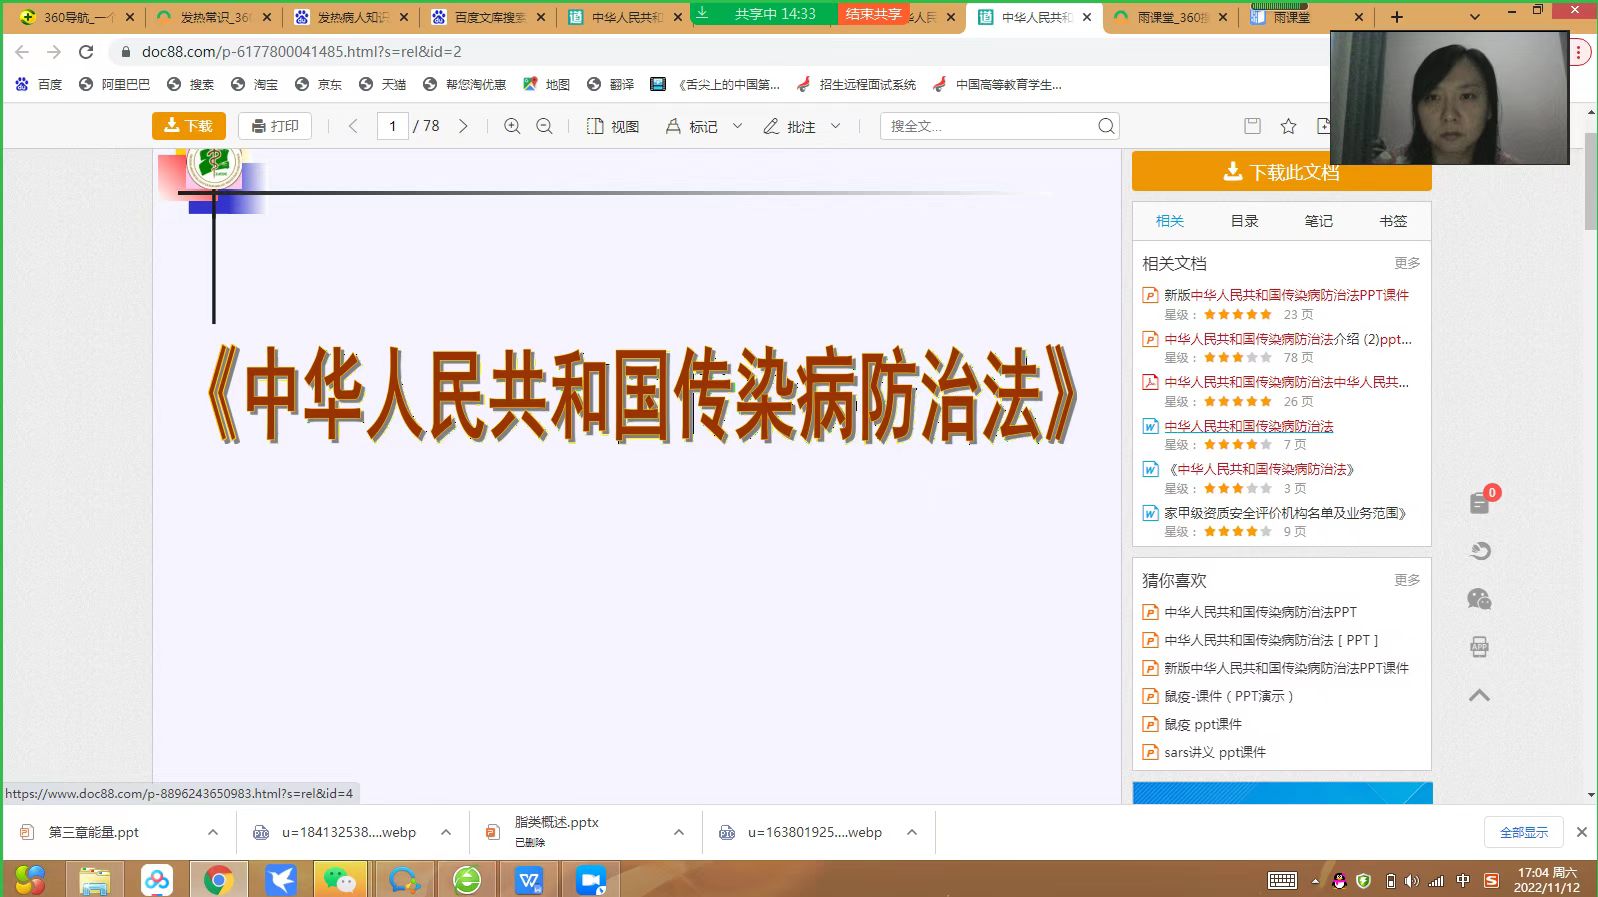Image resolution: width=1598 pixels, height=897 pixels.
Task: Go to previous page arrow in document toolbar
Action: [x=353, y=126]
